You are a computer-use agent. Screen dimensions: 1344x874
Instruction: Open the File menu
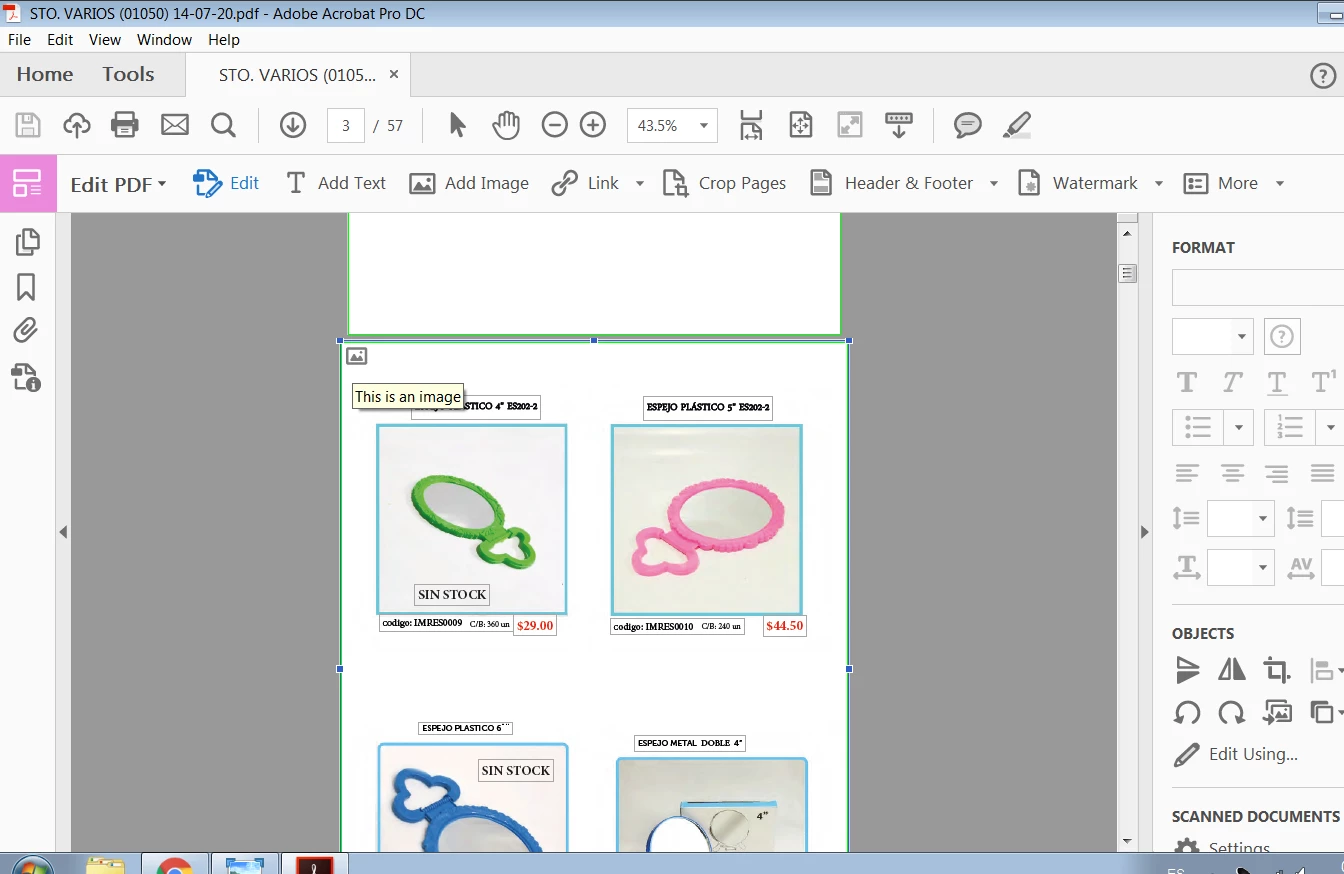click(x=19, y=40)
